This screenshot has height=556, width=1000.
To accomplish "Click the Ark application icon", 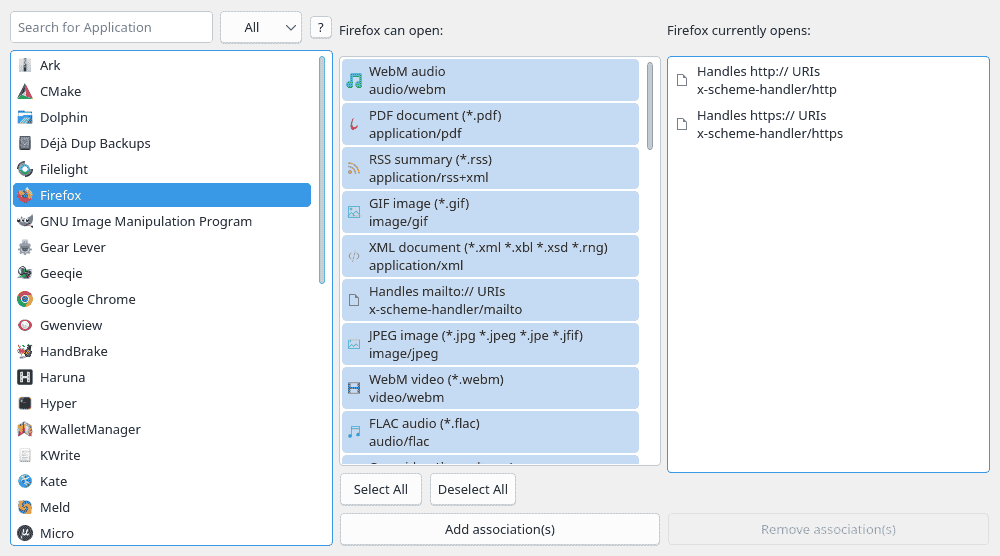I will 25,65.
